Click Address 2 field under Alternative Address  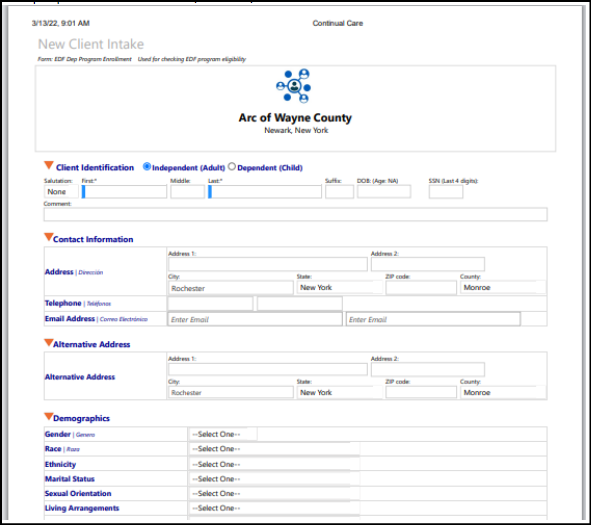tap(428, 369)
